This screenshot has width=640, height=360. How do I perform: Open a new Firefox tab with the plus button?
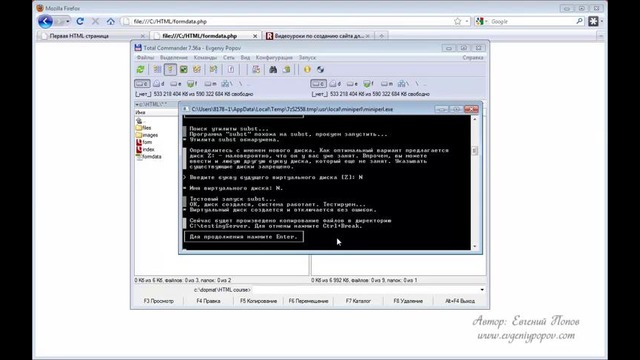pyautogui.click(x=381, y=36)
